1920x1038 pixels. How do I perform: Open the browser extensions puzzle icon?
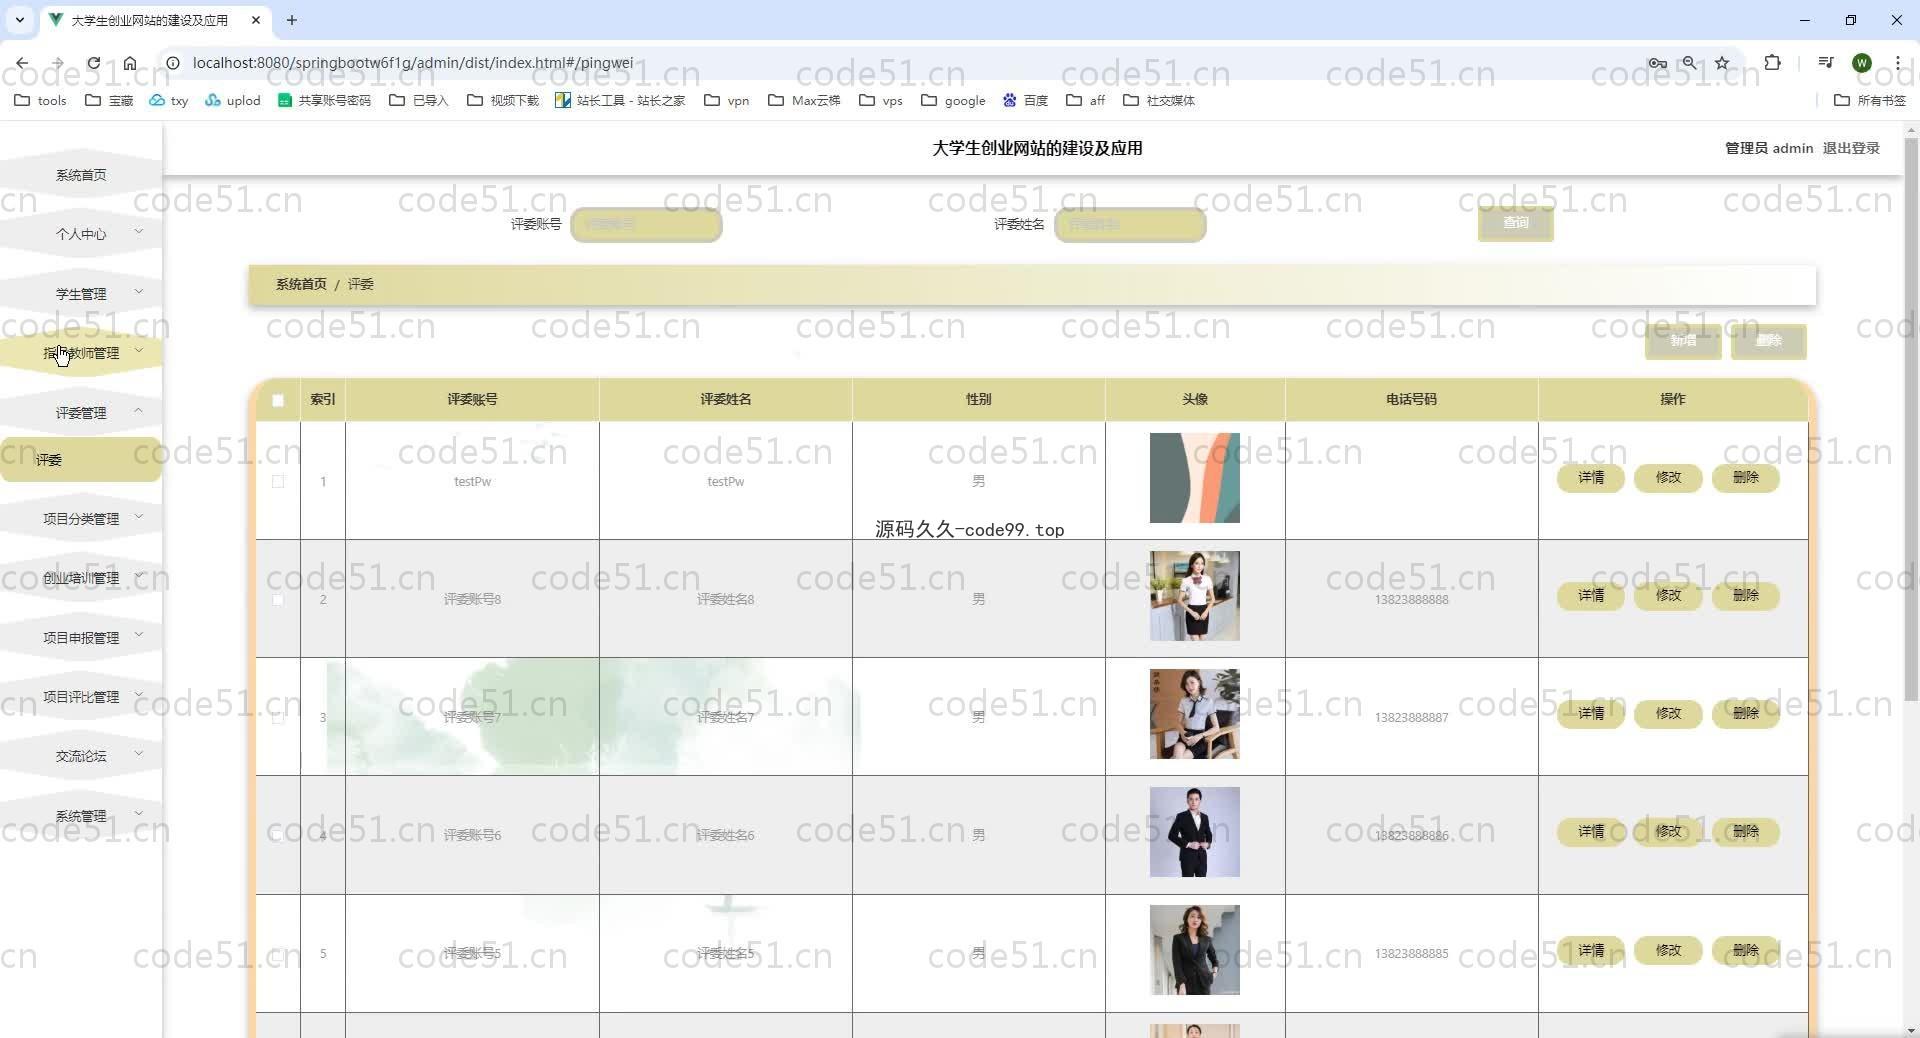coord(1773,63)
